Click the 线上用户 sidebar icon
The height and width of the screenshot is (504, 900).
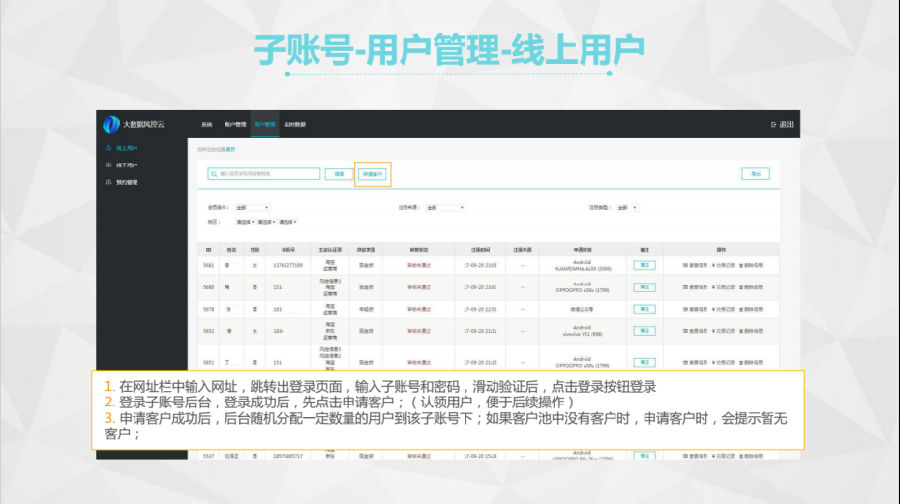[107, 148]
